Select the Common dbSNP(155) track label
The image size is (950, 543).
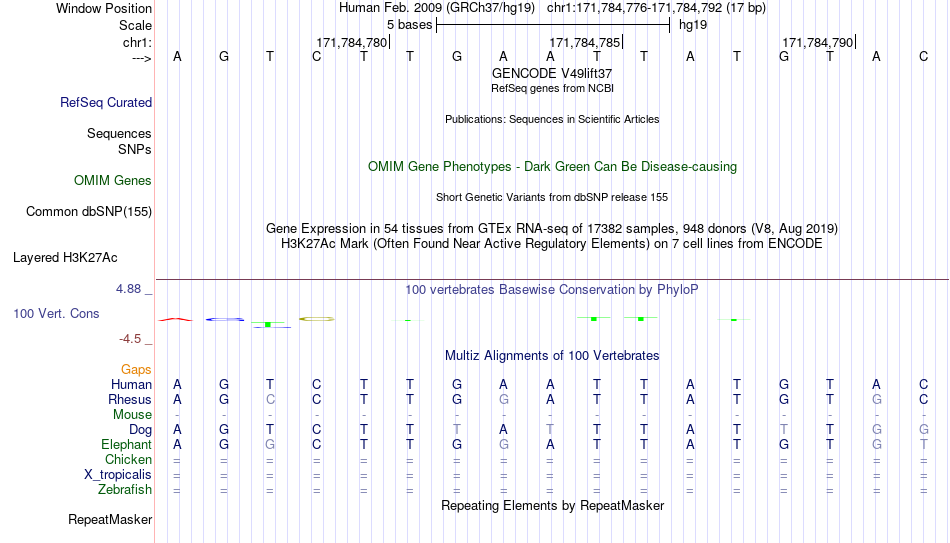pos(88,212)
